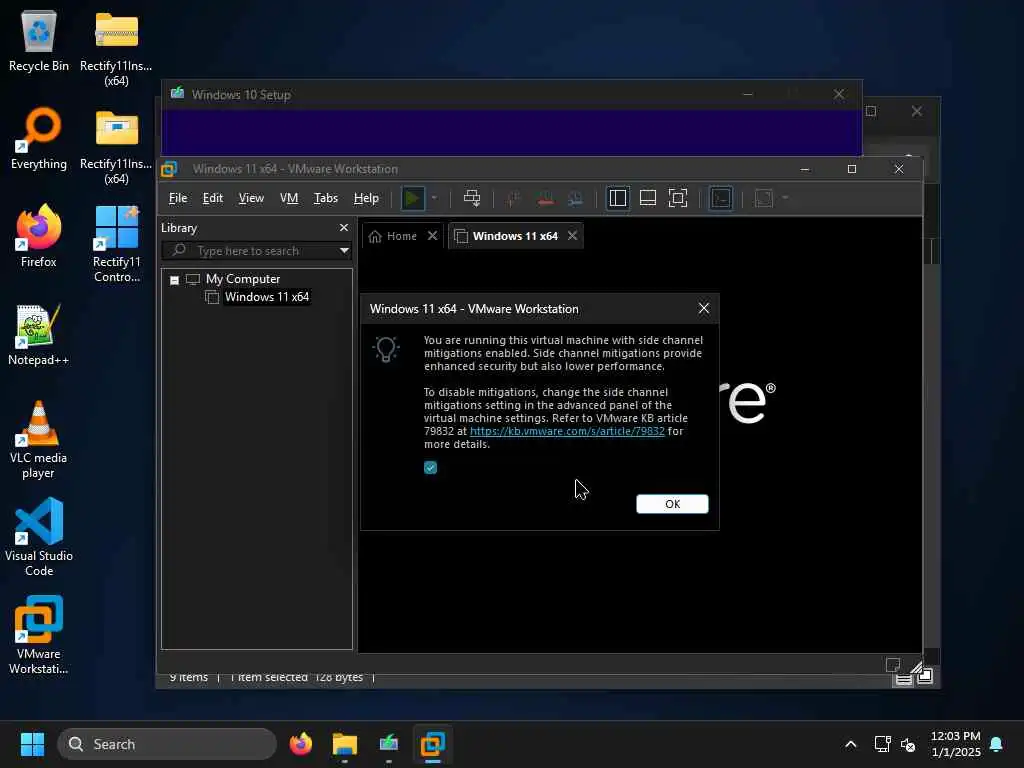The width and height of the screenshot is (1024, 768).
Task: Toggle the thumbnail bar view icon
Action: 648,198
